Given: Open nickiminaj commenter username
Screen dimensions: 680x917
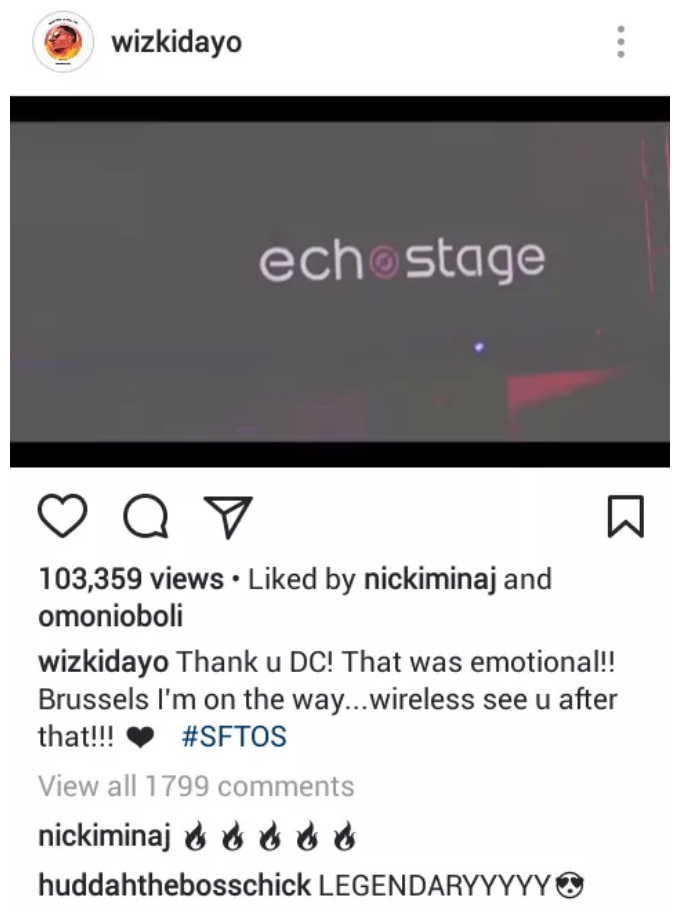Looking at the screenshot, I should click(104, 836).
